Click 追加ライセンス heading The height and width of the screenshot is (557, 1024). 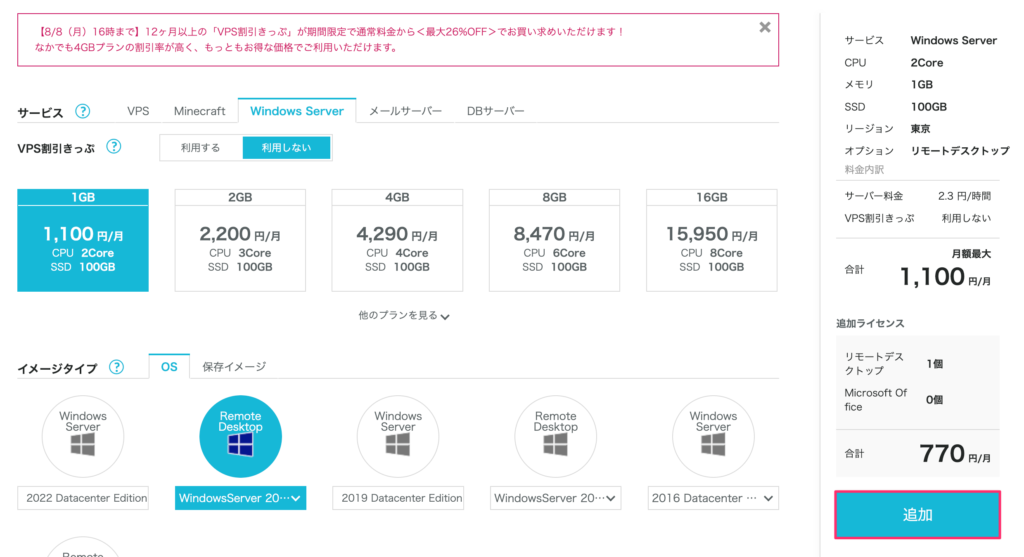coord(870,323)
